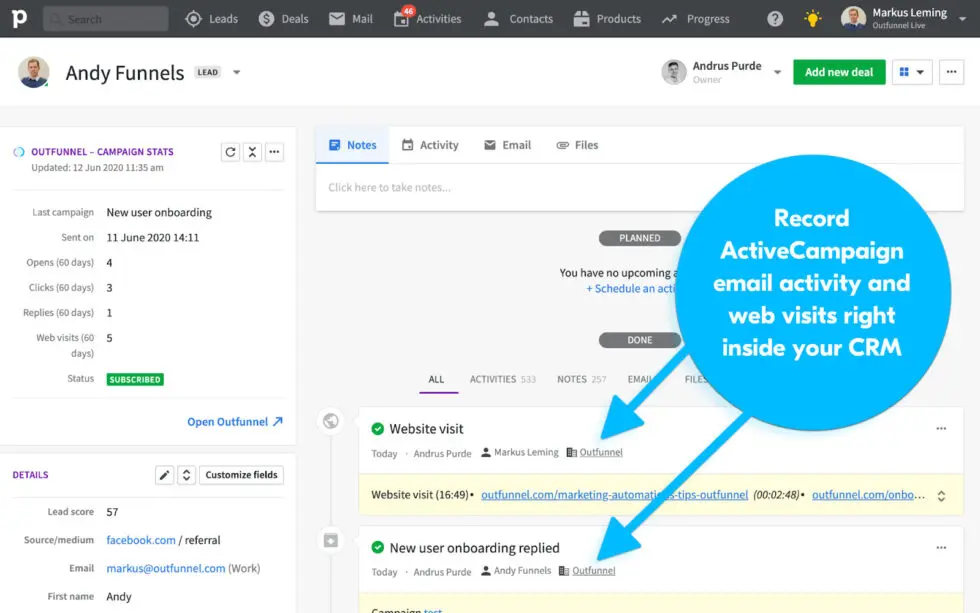Image resolution: width=980 pixels, height=613 pixels.
Task: Navigate to Contacts
Action: pos(518,19)
